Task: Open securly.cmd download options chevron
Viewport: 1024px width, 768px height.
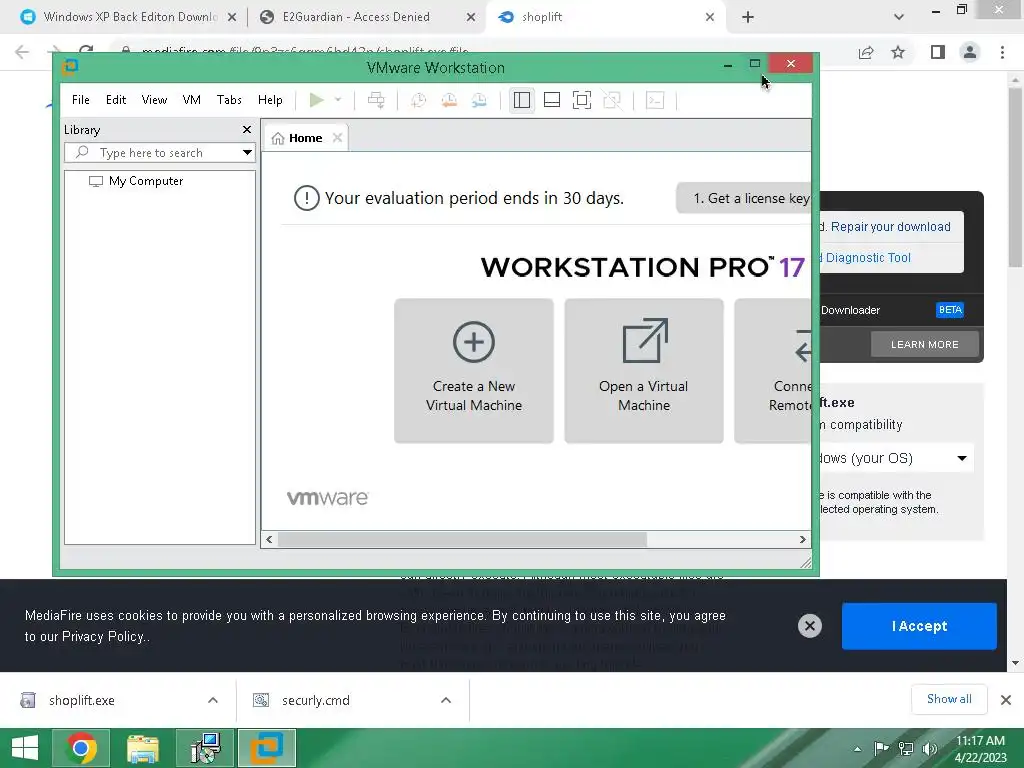Action: pos(446,700)
